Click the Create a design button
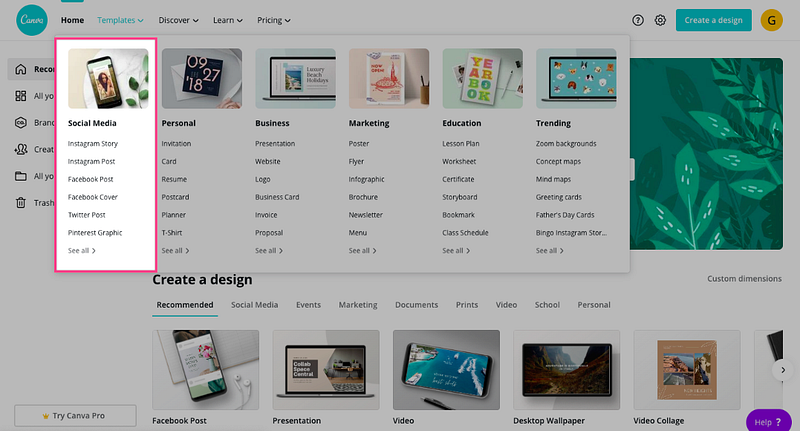 (x=713, y=20)
